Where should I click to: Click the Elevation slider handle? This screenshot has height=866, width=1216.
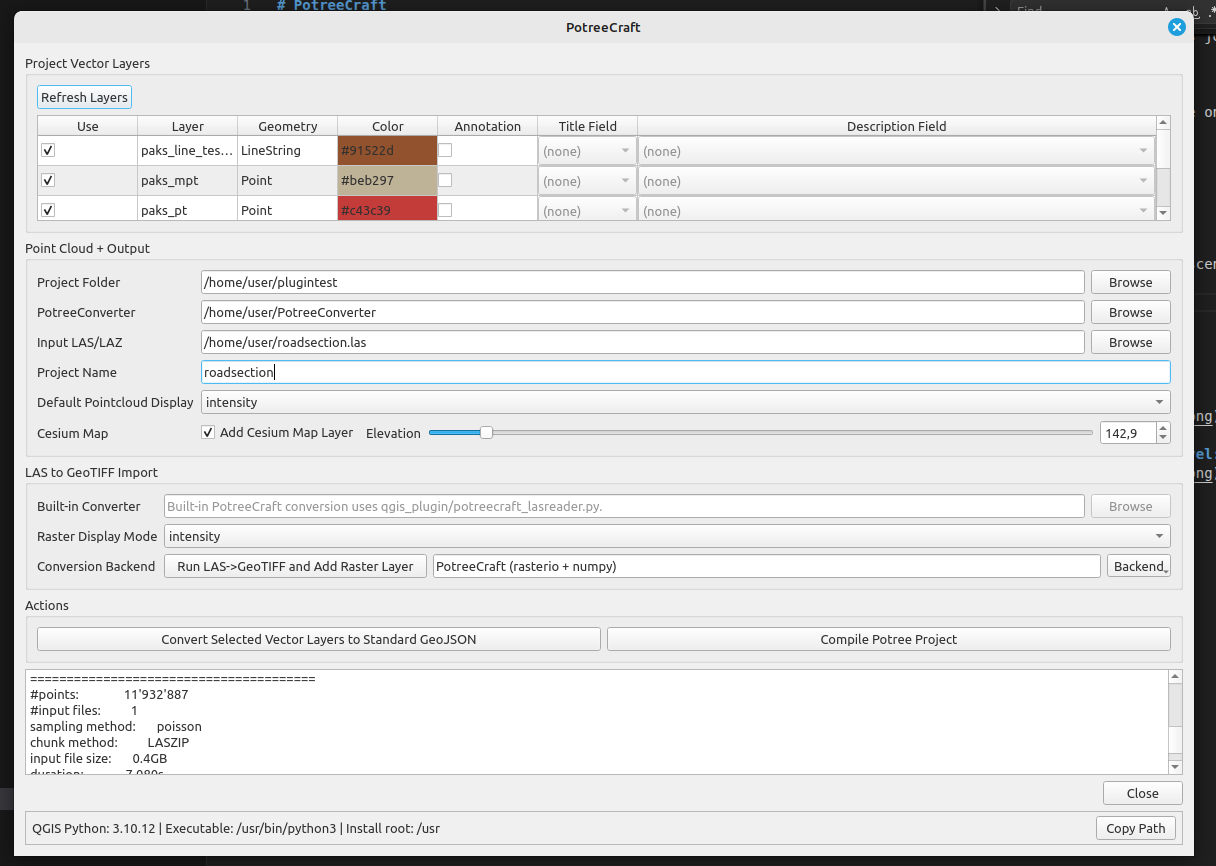coord(486,433)
